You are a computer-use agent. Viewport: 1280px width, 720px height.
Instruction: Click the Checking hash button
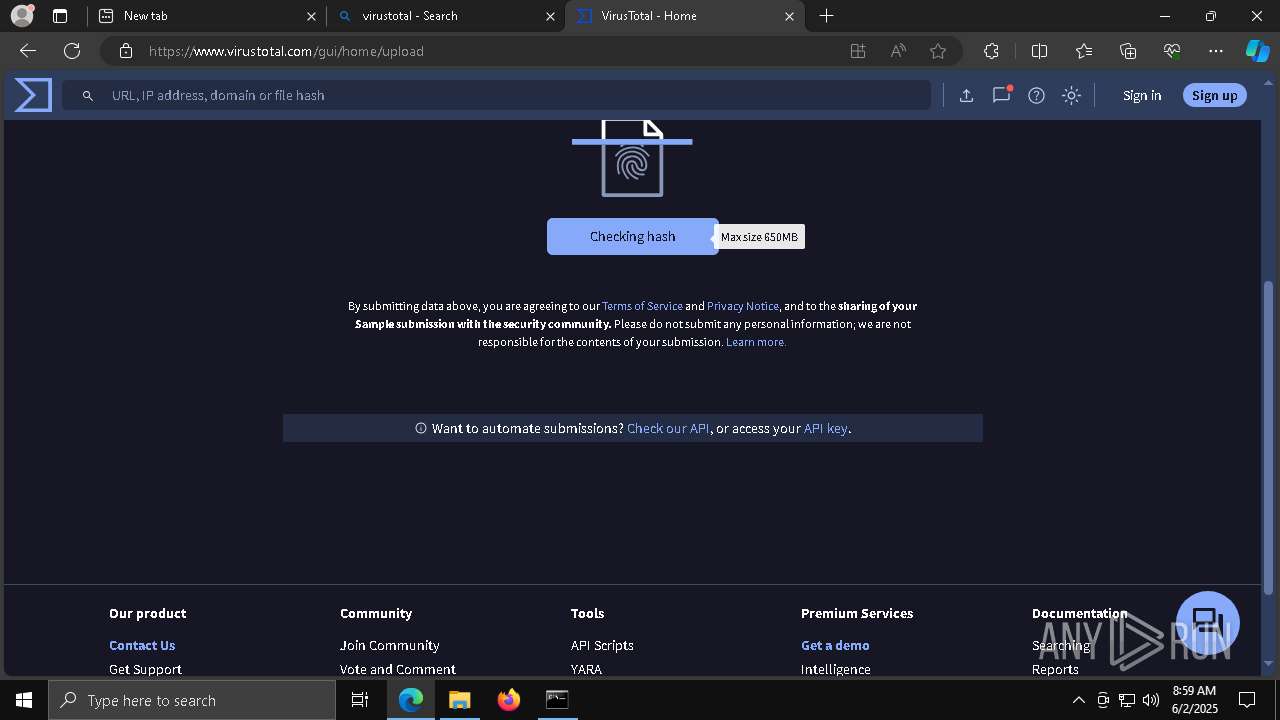632,236
